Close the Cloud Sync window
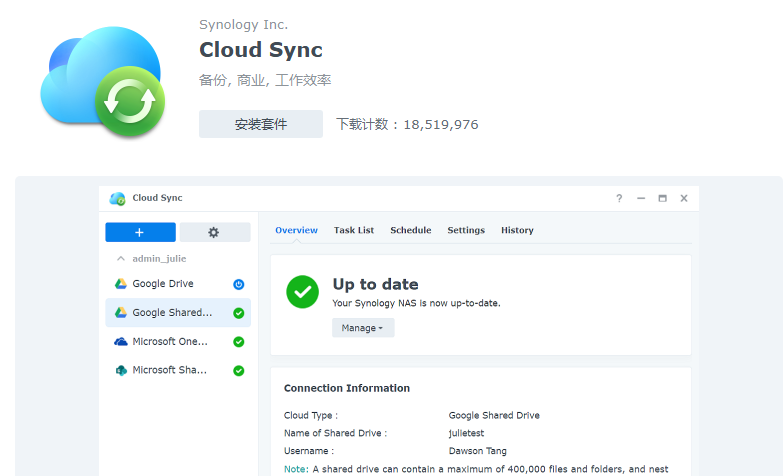This screenshot has width=783, height=476. pyautogui.click(x=684, y=198)
